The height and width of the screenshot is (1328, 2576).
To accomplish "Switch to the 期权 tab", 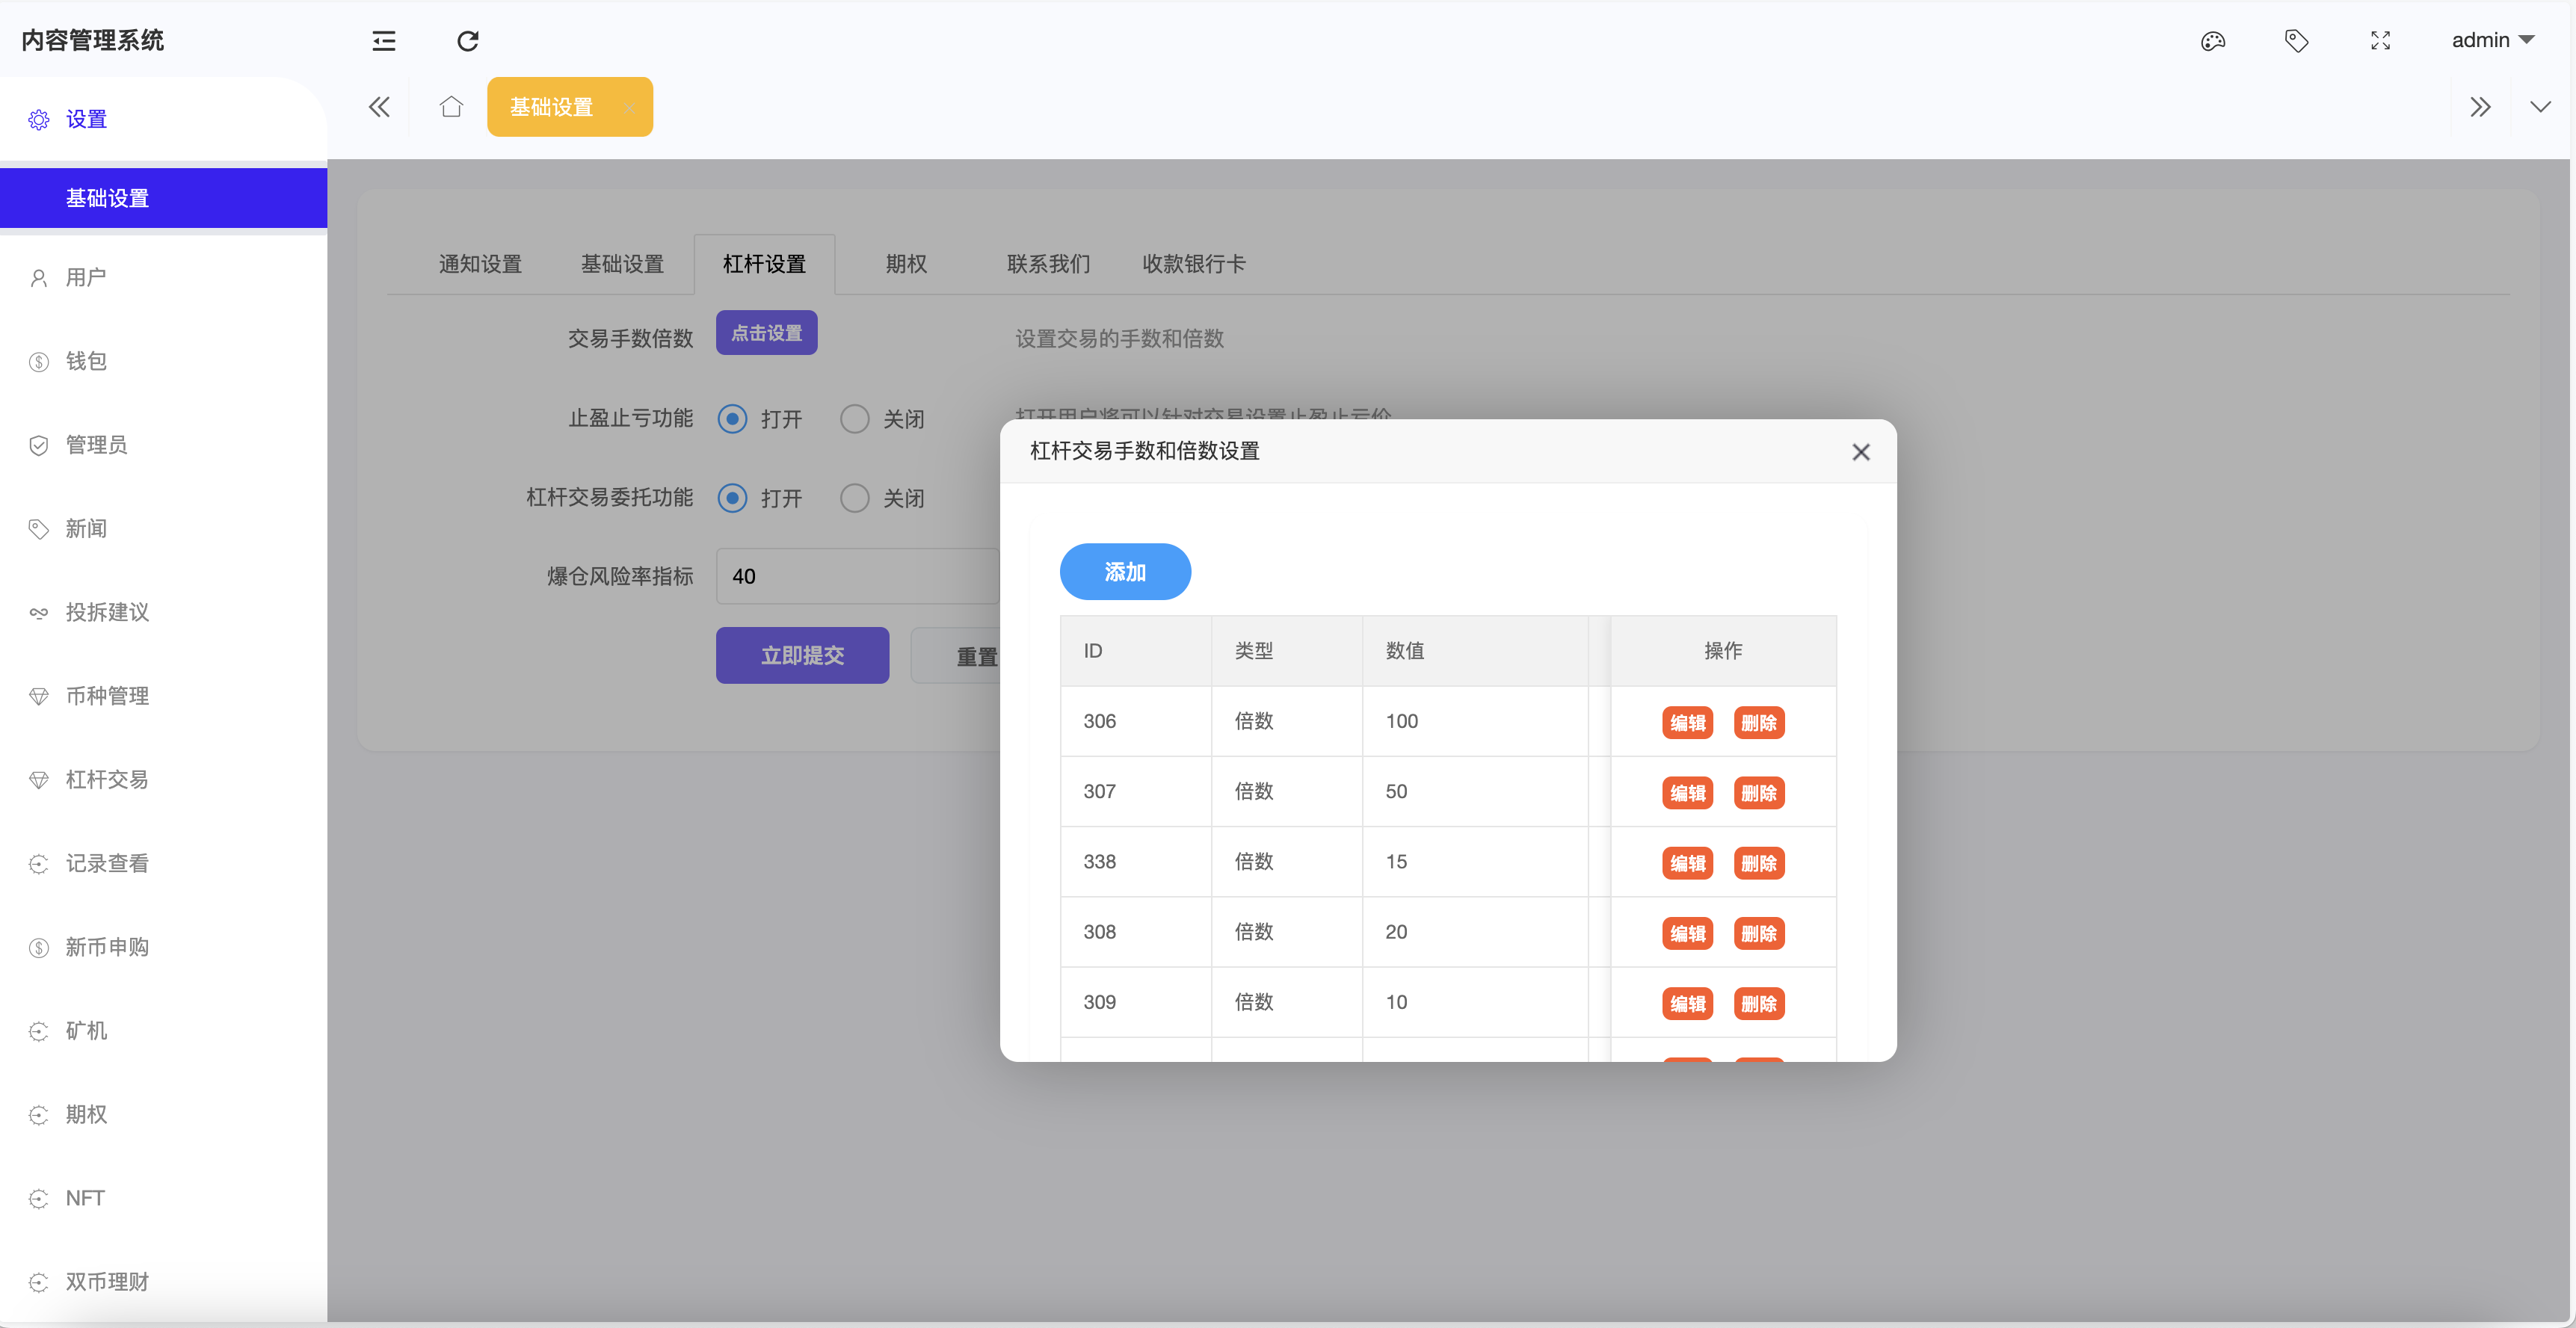I will tap(905, 264).
